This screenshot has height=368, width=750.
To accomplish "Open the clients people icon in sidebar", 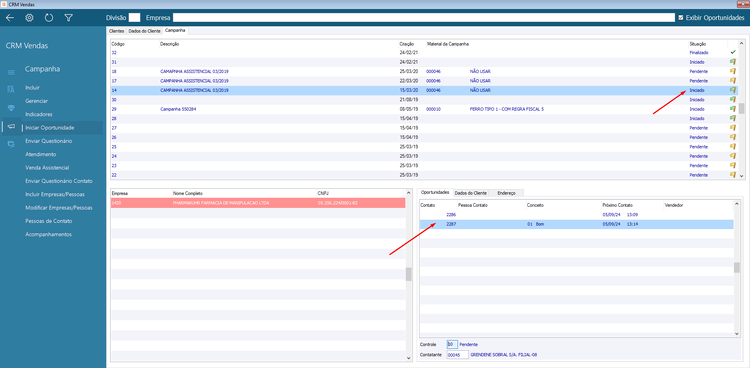I will coord(11,89).
